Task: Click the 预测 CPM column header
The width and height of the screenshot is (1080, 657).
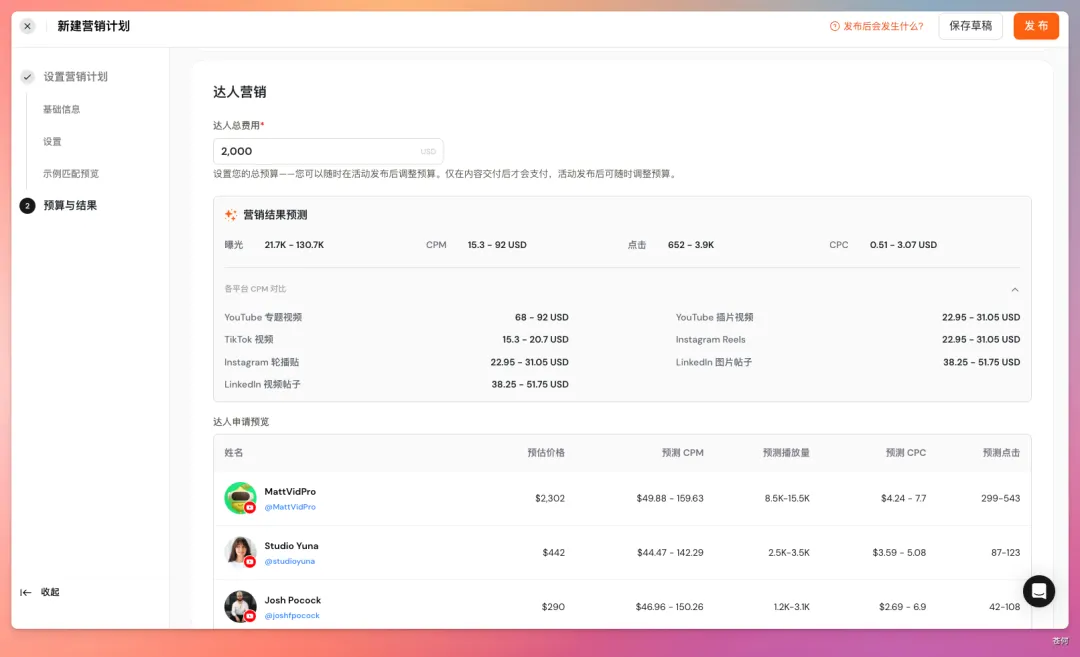Action: [683, 452]
